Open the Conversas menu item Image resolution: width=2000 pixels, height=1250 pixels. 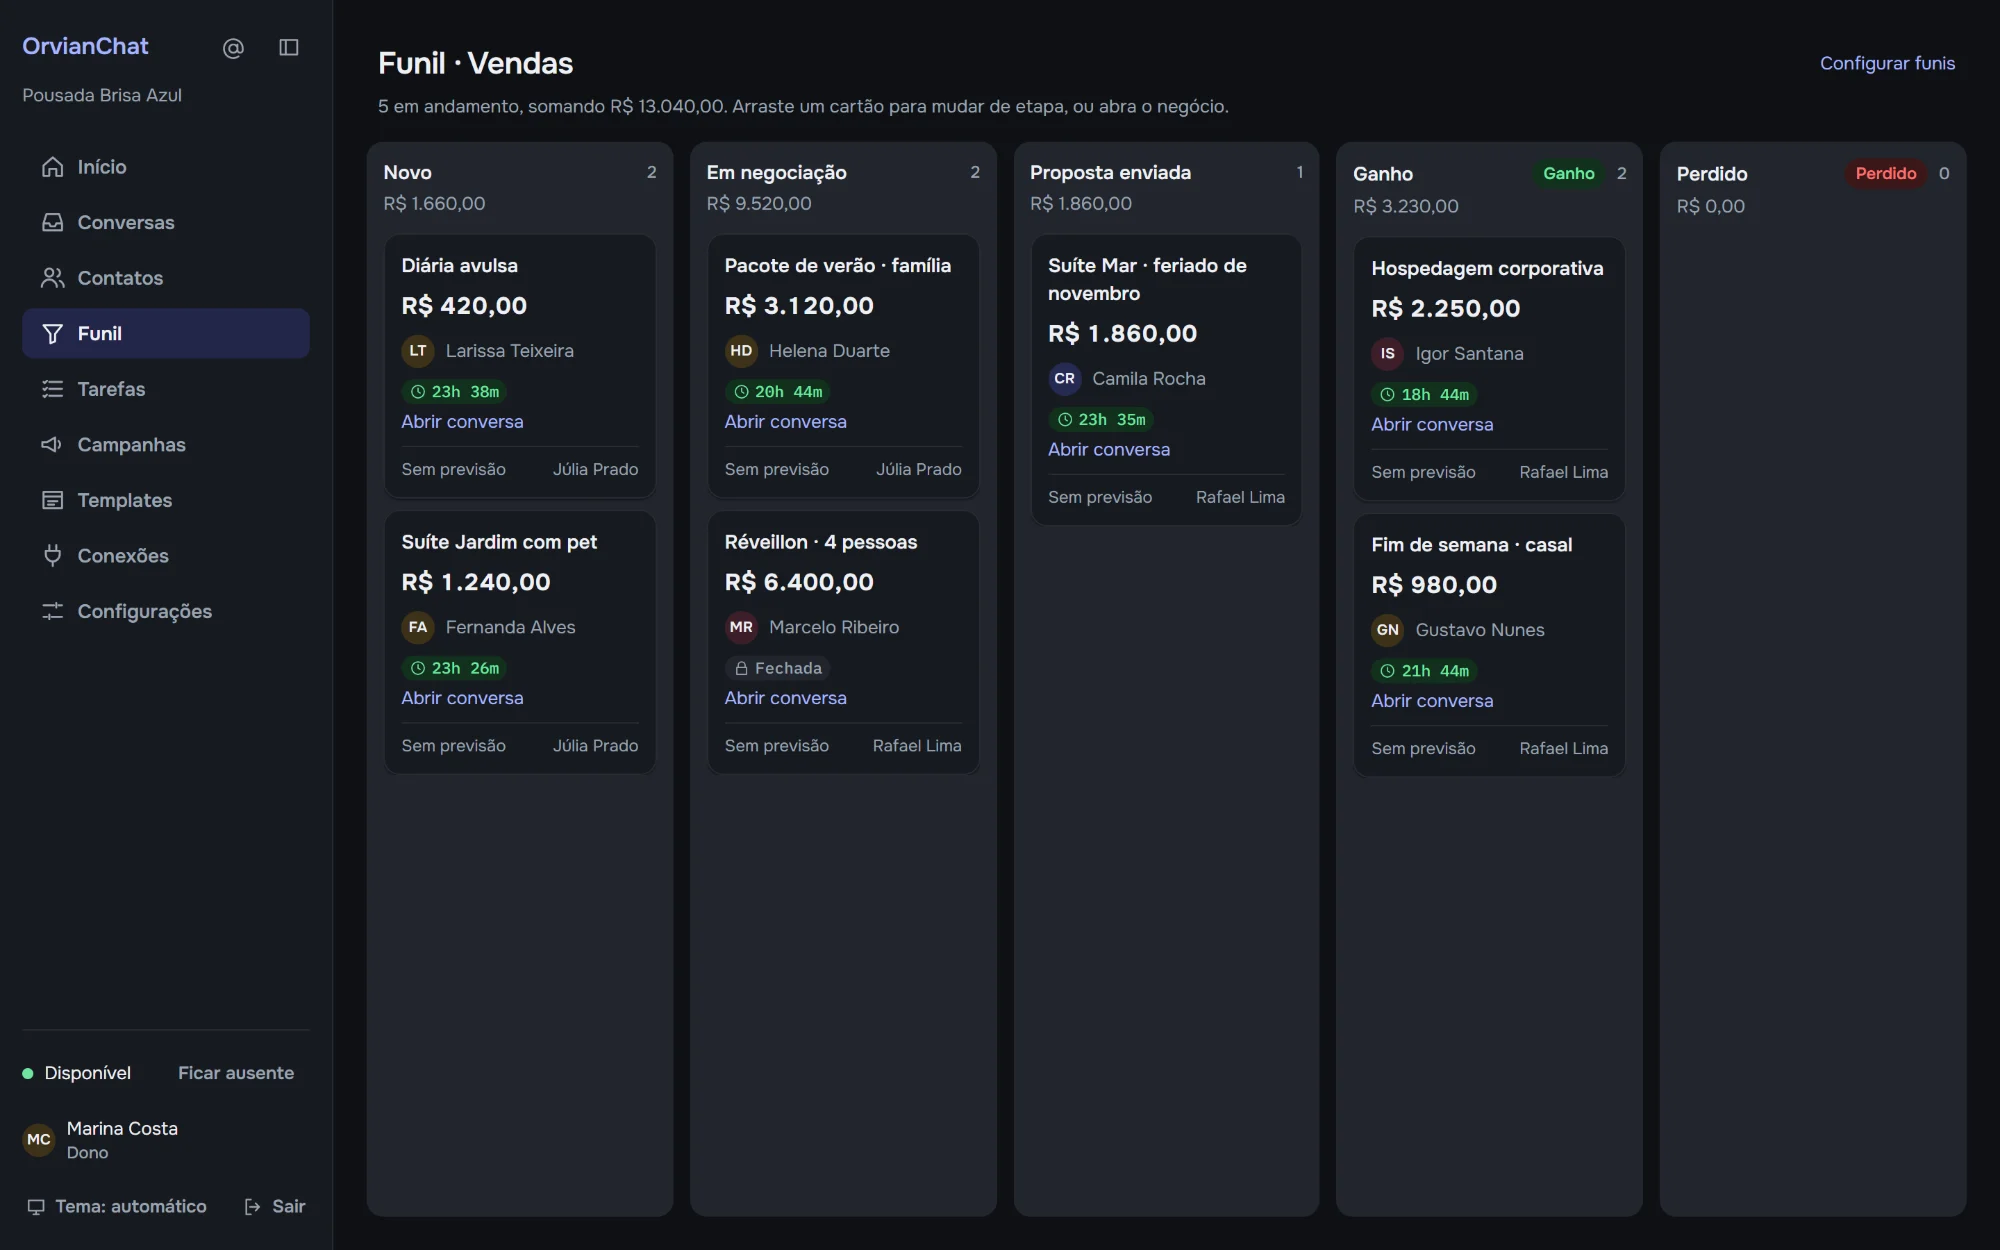[166, 222]
